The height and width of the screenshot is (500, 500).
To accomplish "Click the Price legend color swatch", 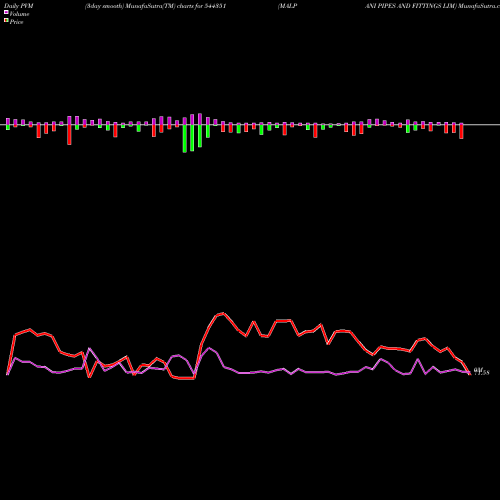I will [x=6, y=21].
